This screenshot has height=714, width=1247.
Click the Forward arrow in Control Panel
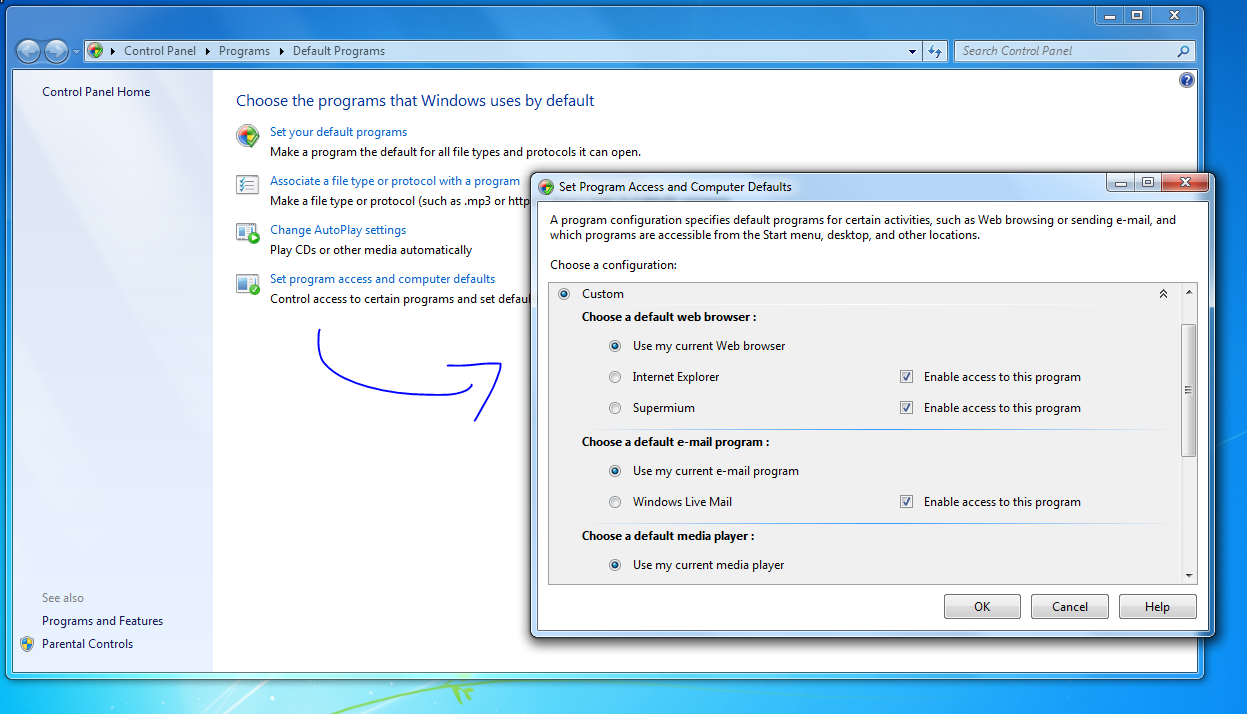[57, 51]
